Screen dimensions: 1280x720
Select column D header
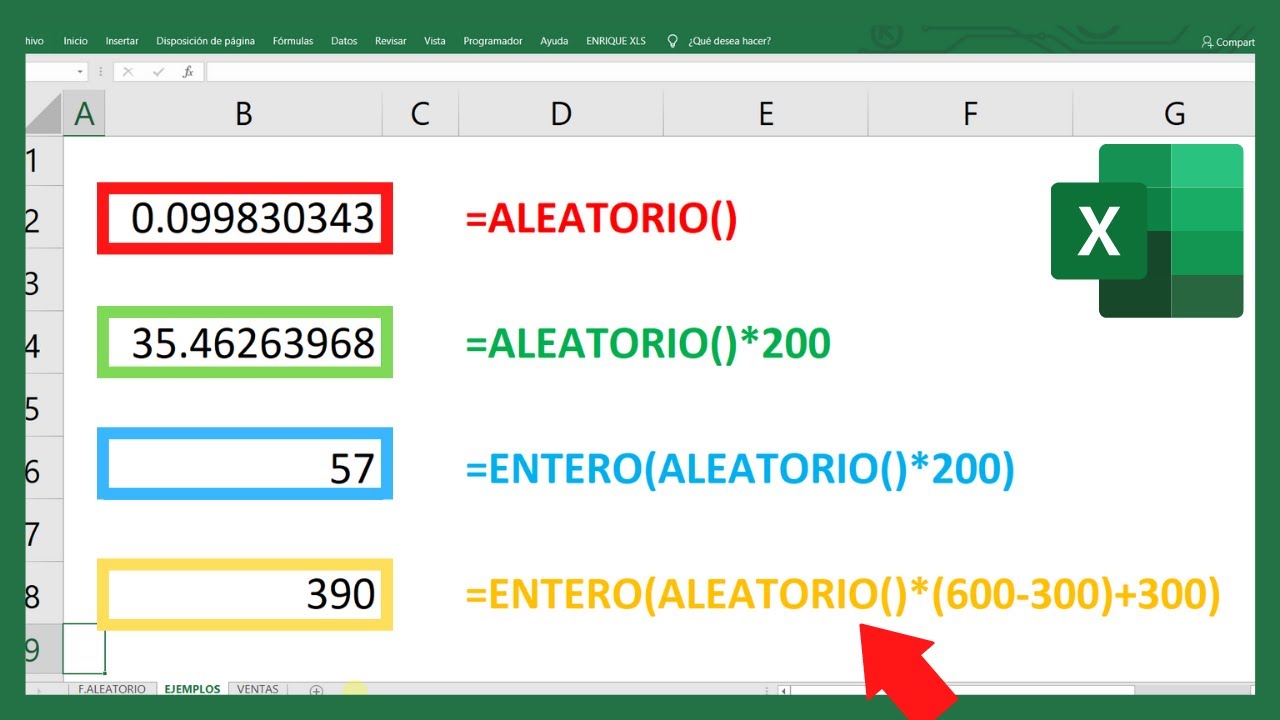coord(561,114)
